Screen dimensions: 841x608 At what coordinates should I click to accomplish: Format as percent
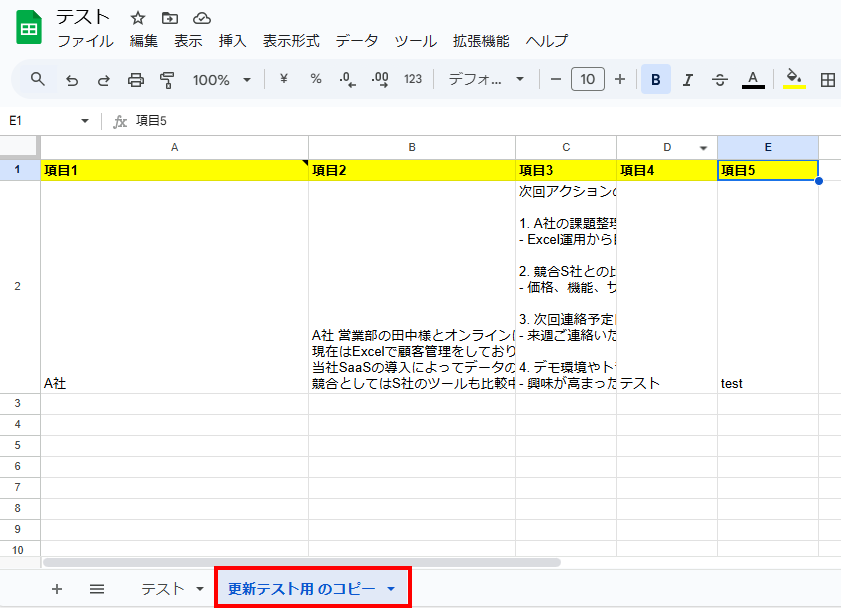tap(316, 79)
